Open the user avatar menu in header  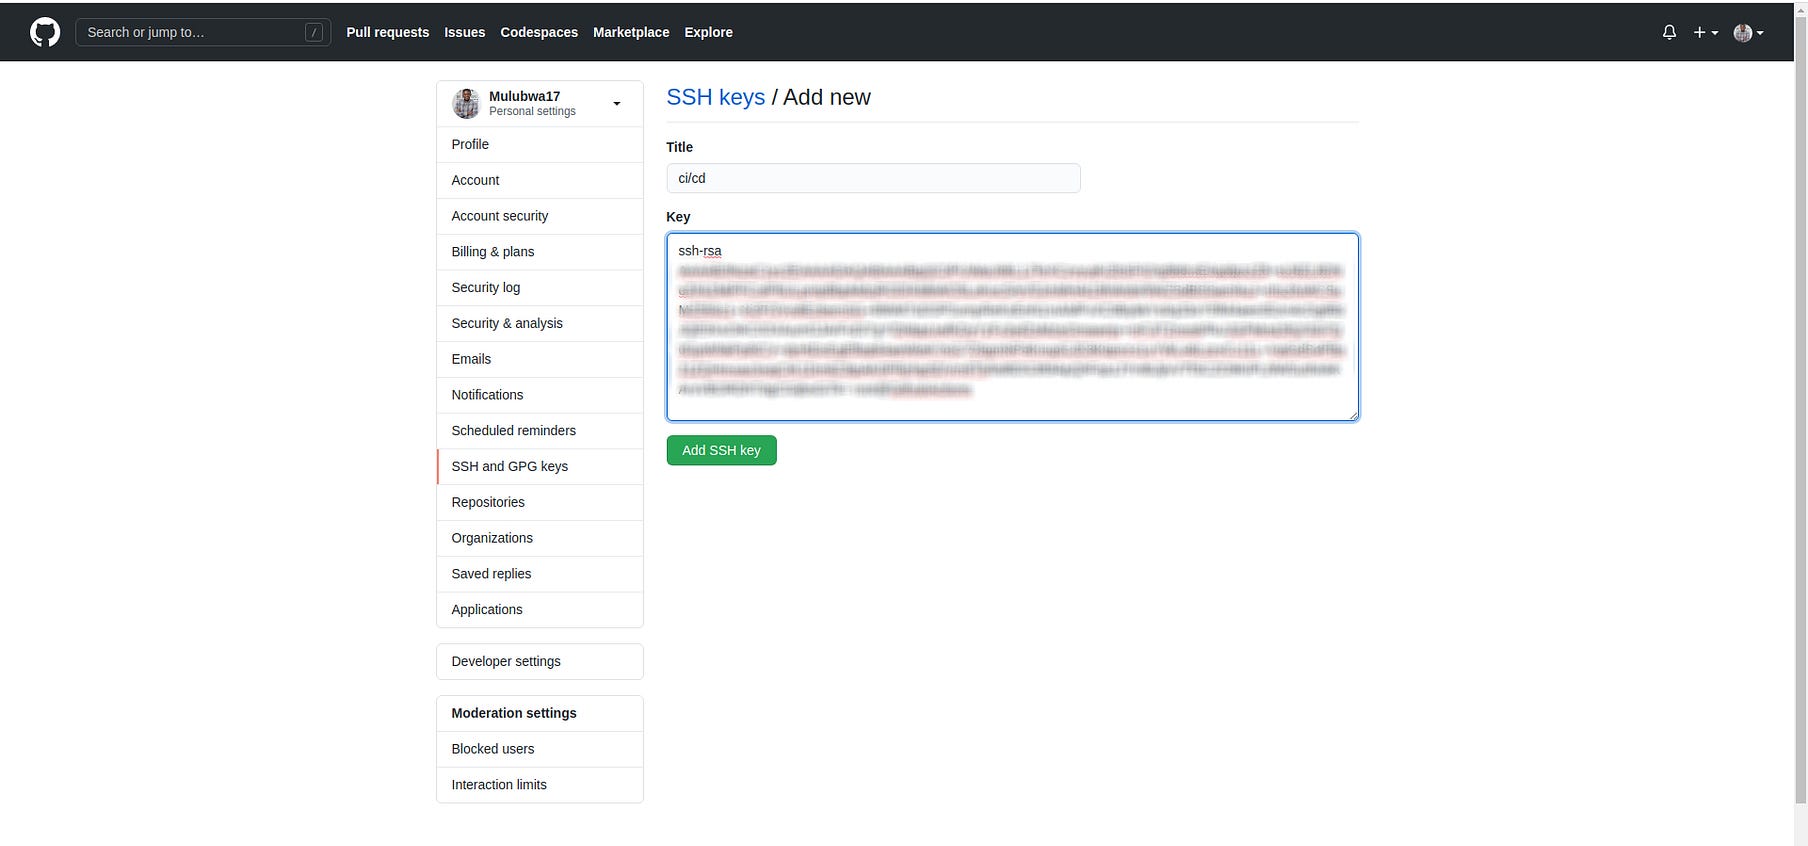1748,32
